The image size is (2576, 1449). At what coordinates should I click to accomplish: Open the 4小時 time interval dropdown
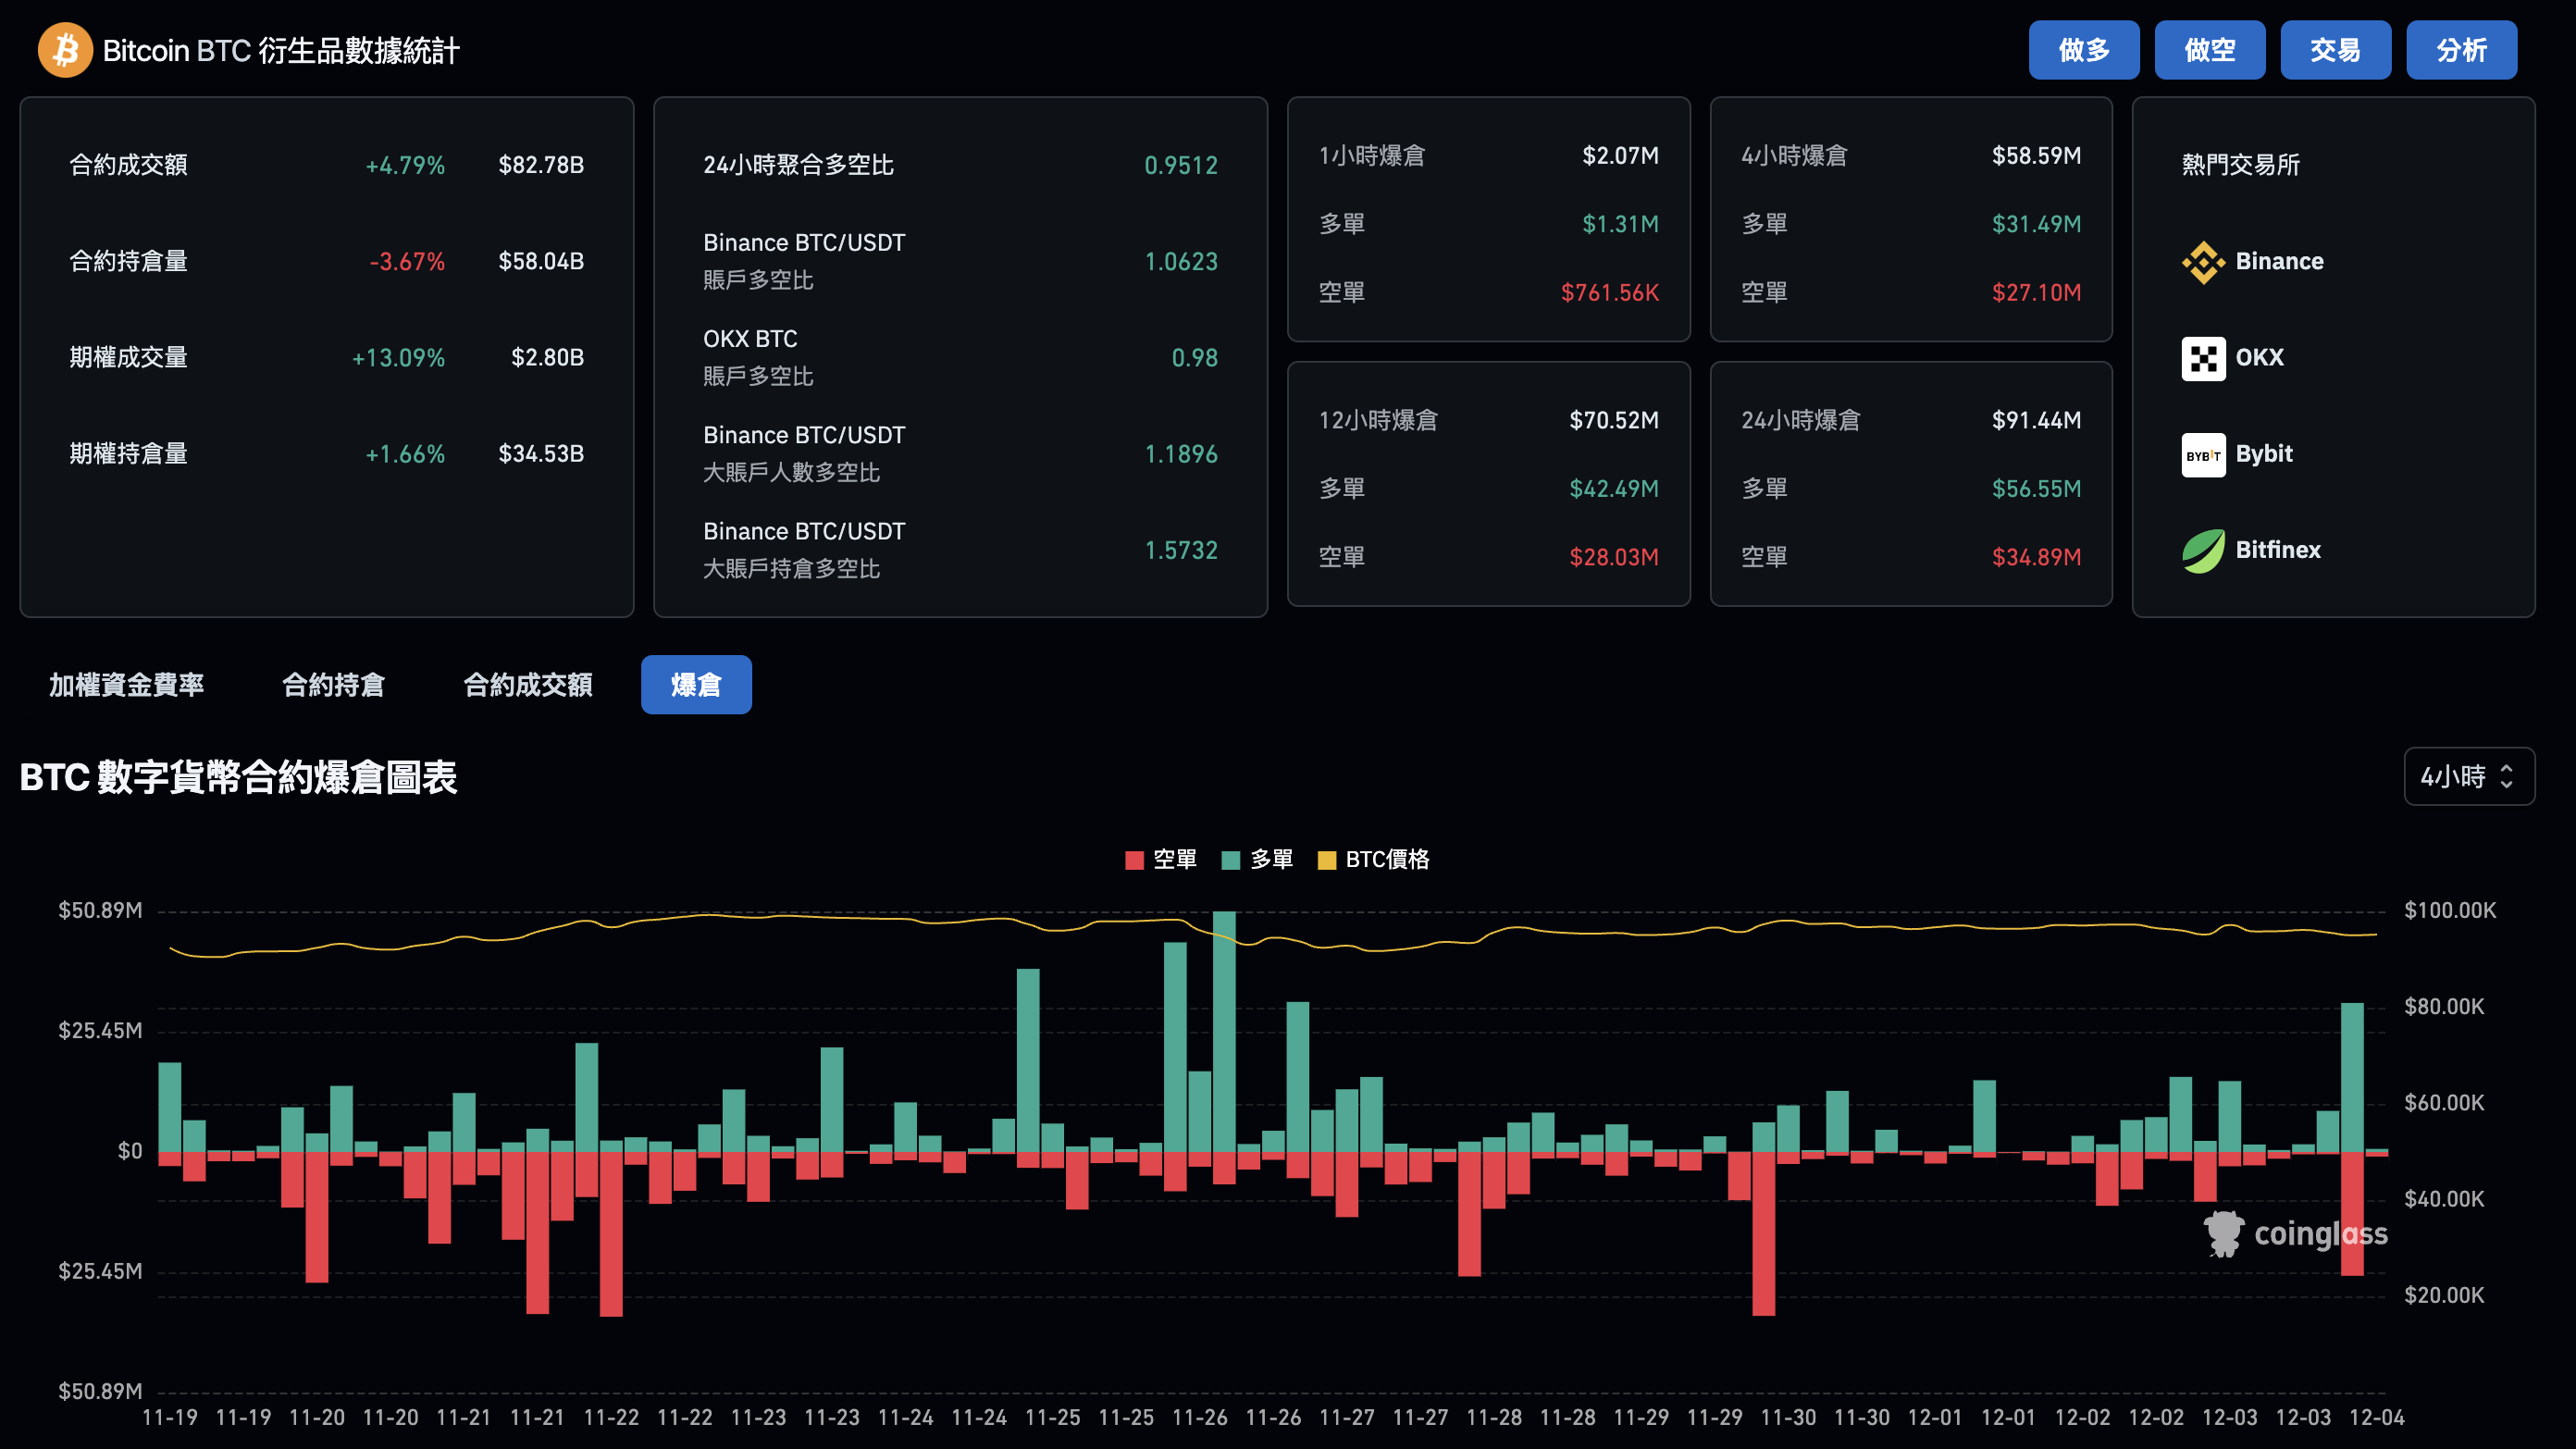coord(2469,776)
